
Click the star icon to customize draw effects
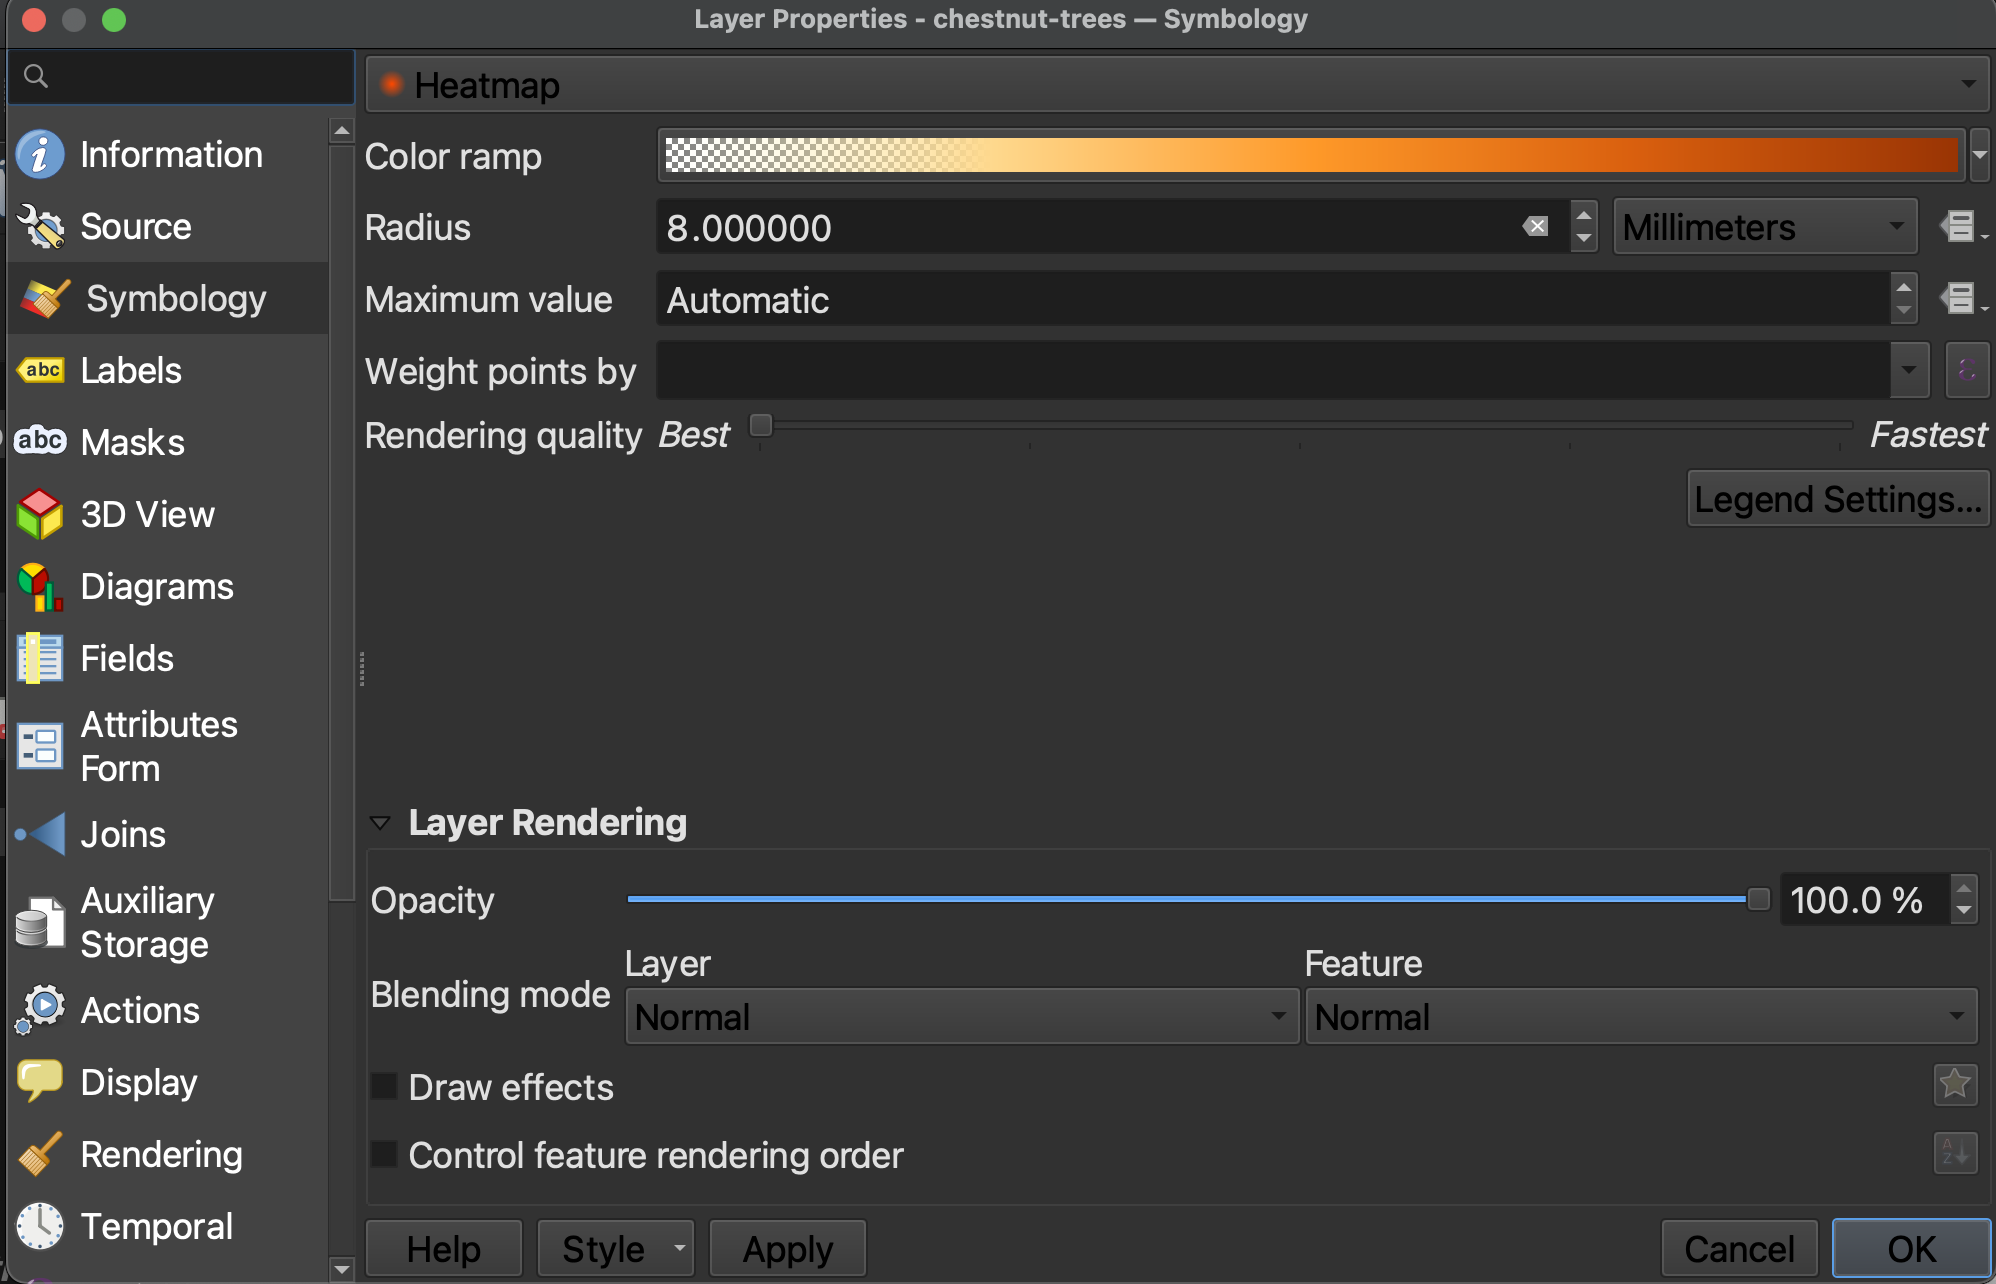click(x=1954, y=1084)
